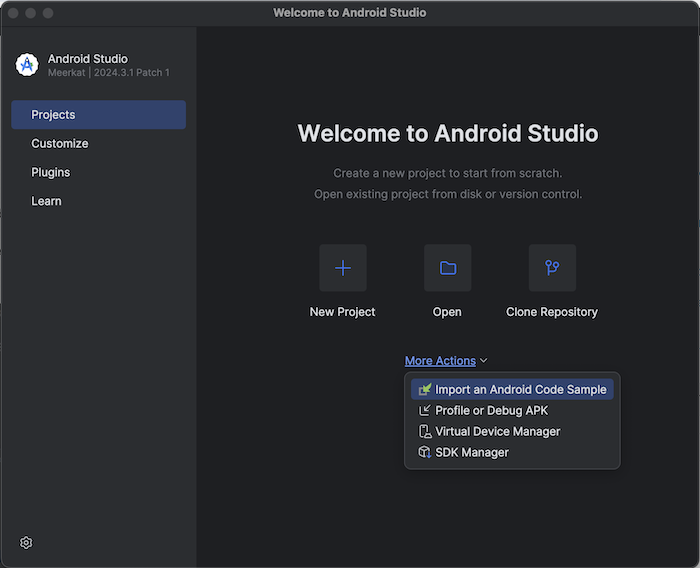This screenshot has height=568, width=700.
Task: Choose Import an Android Code Sample
Action: 512,389
